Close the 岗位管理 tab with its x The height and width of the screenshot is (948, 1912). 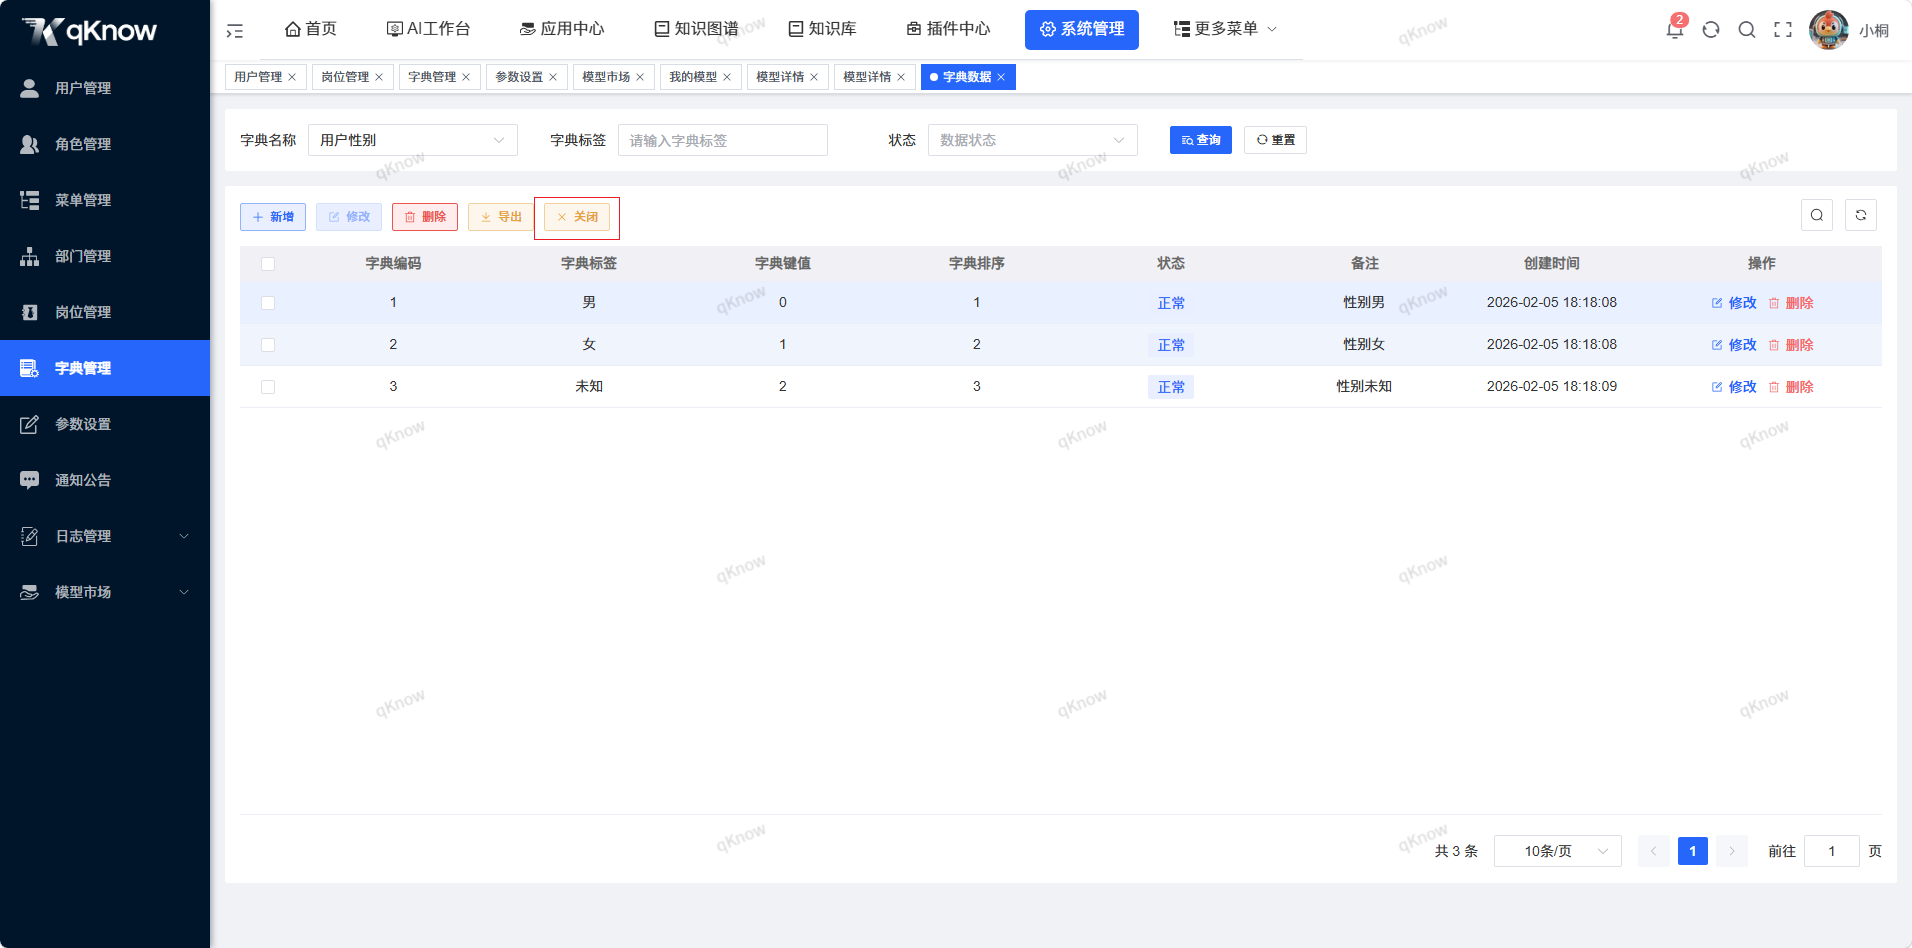click(x=379, y=77)
